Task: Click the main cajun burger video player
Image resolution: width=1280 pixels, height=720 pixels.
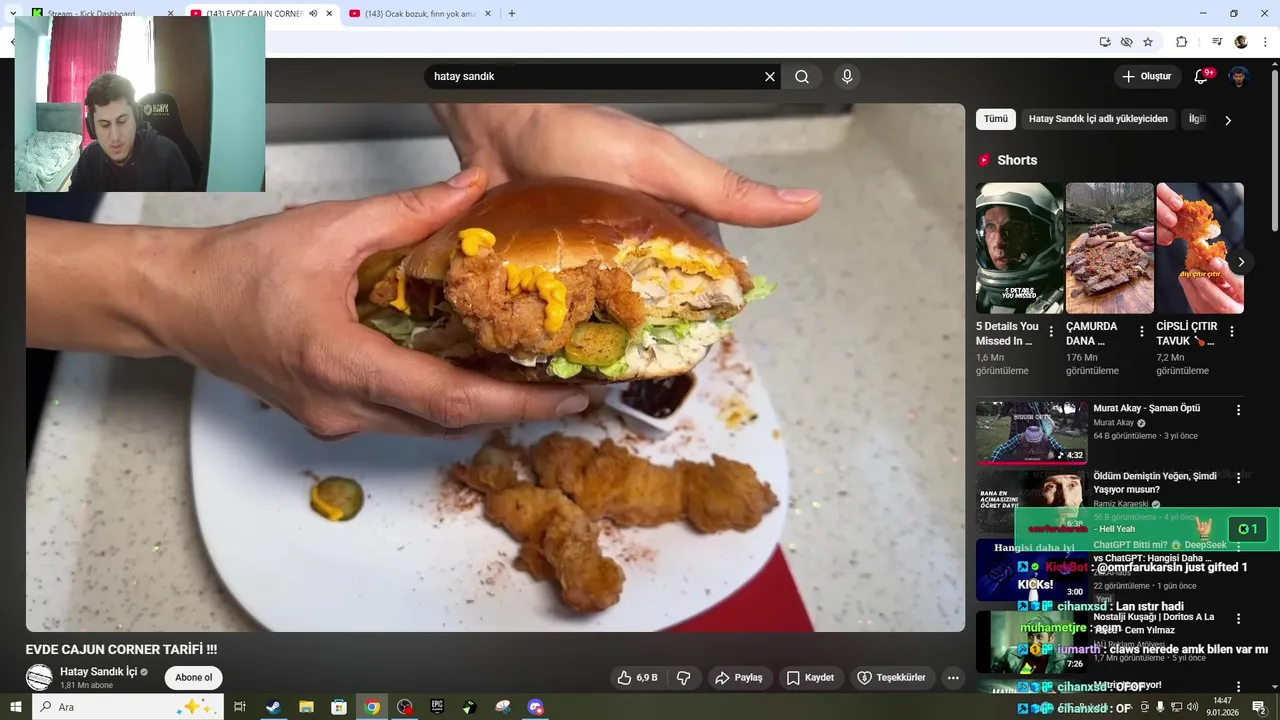Action: pos(495,367)
